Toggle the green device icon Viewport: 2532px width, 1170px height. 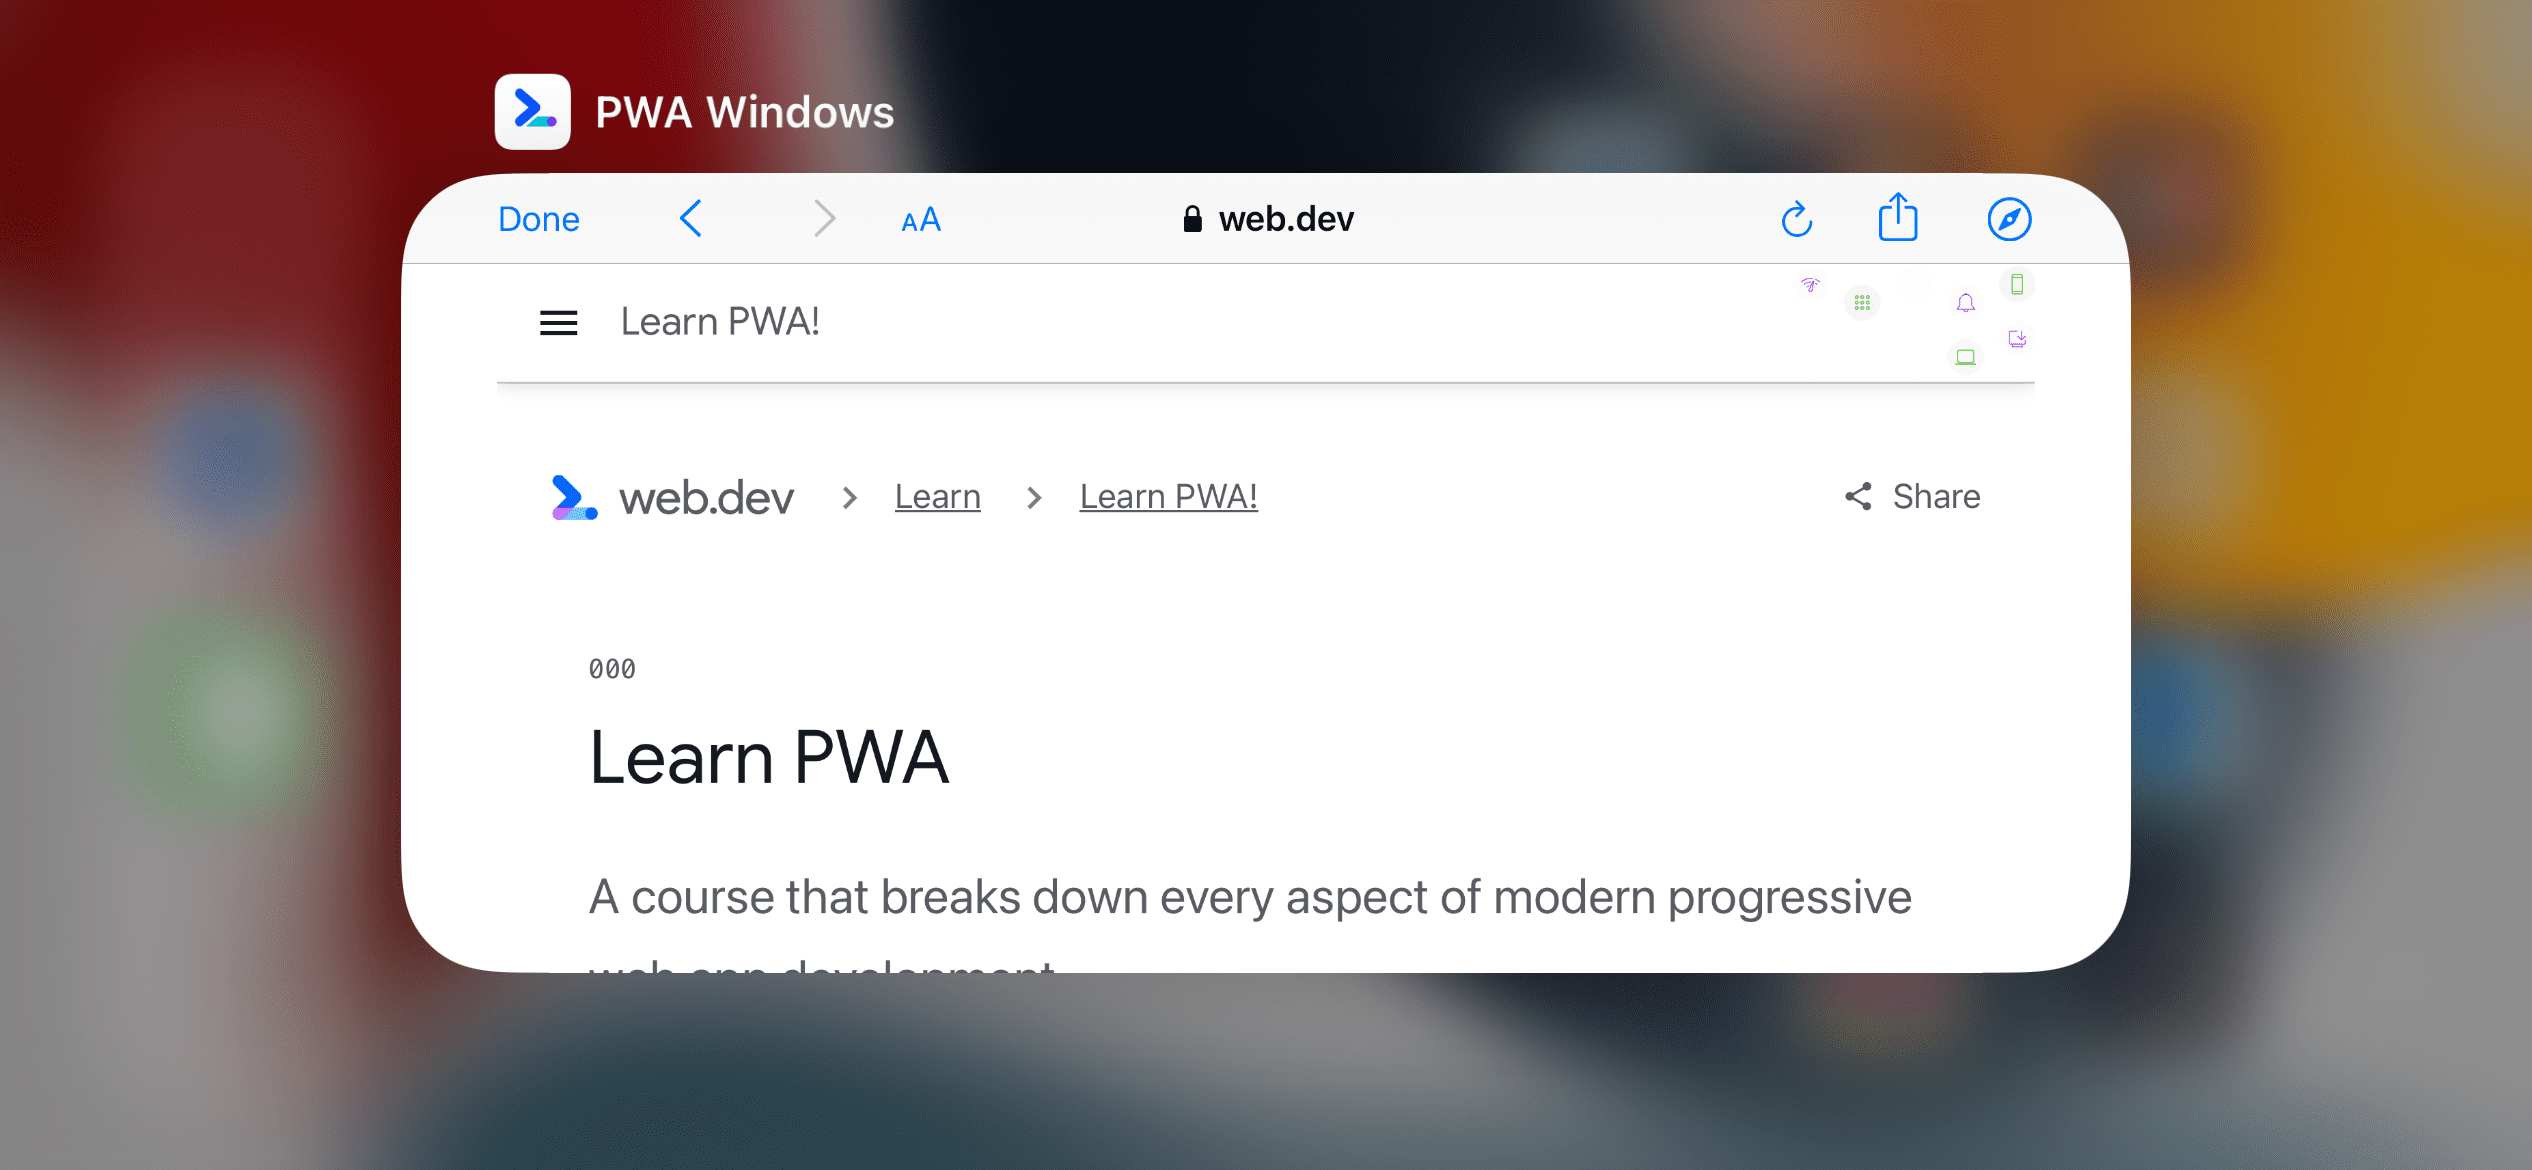pyautogui.click(x=2018, y=286)
